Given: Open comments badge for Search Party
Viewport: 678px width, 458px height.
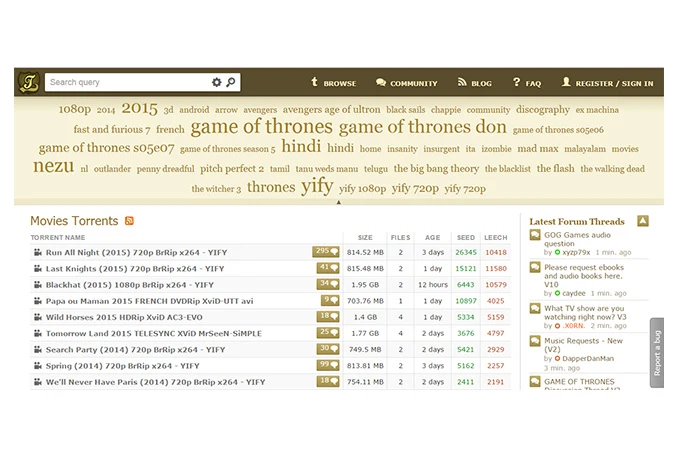Looking at the screenshot, I should pyautogui.click(x=328, y=349).
